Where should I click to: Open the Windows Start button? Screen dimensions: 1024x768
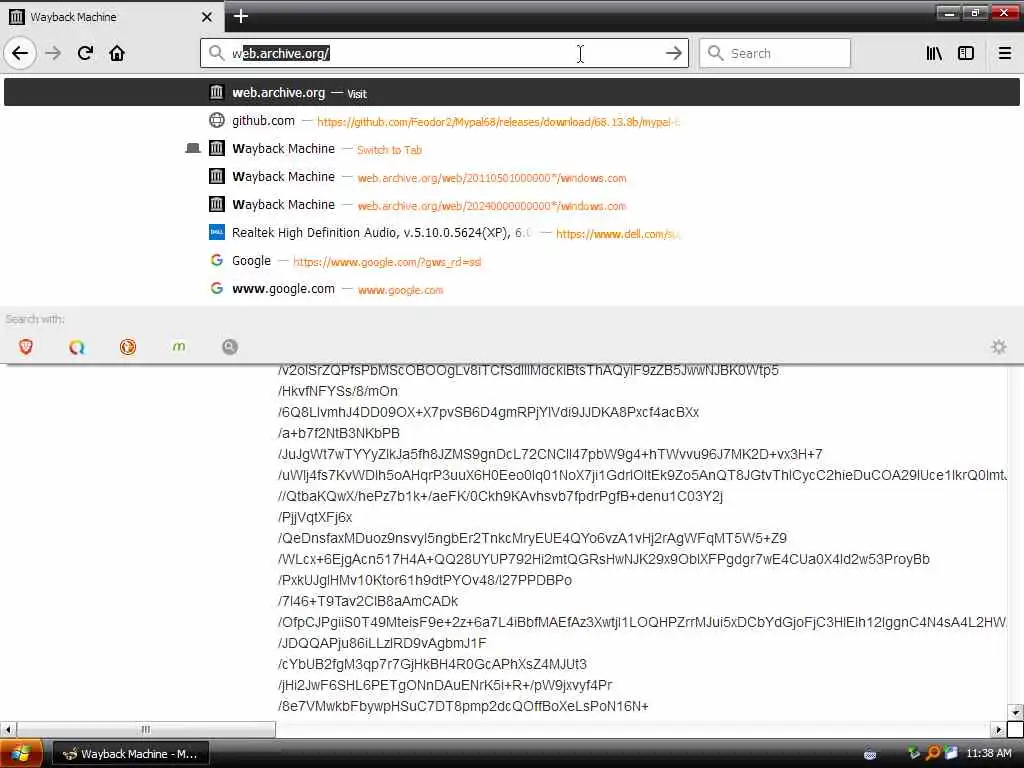[x=21, y=754]
